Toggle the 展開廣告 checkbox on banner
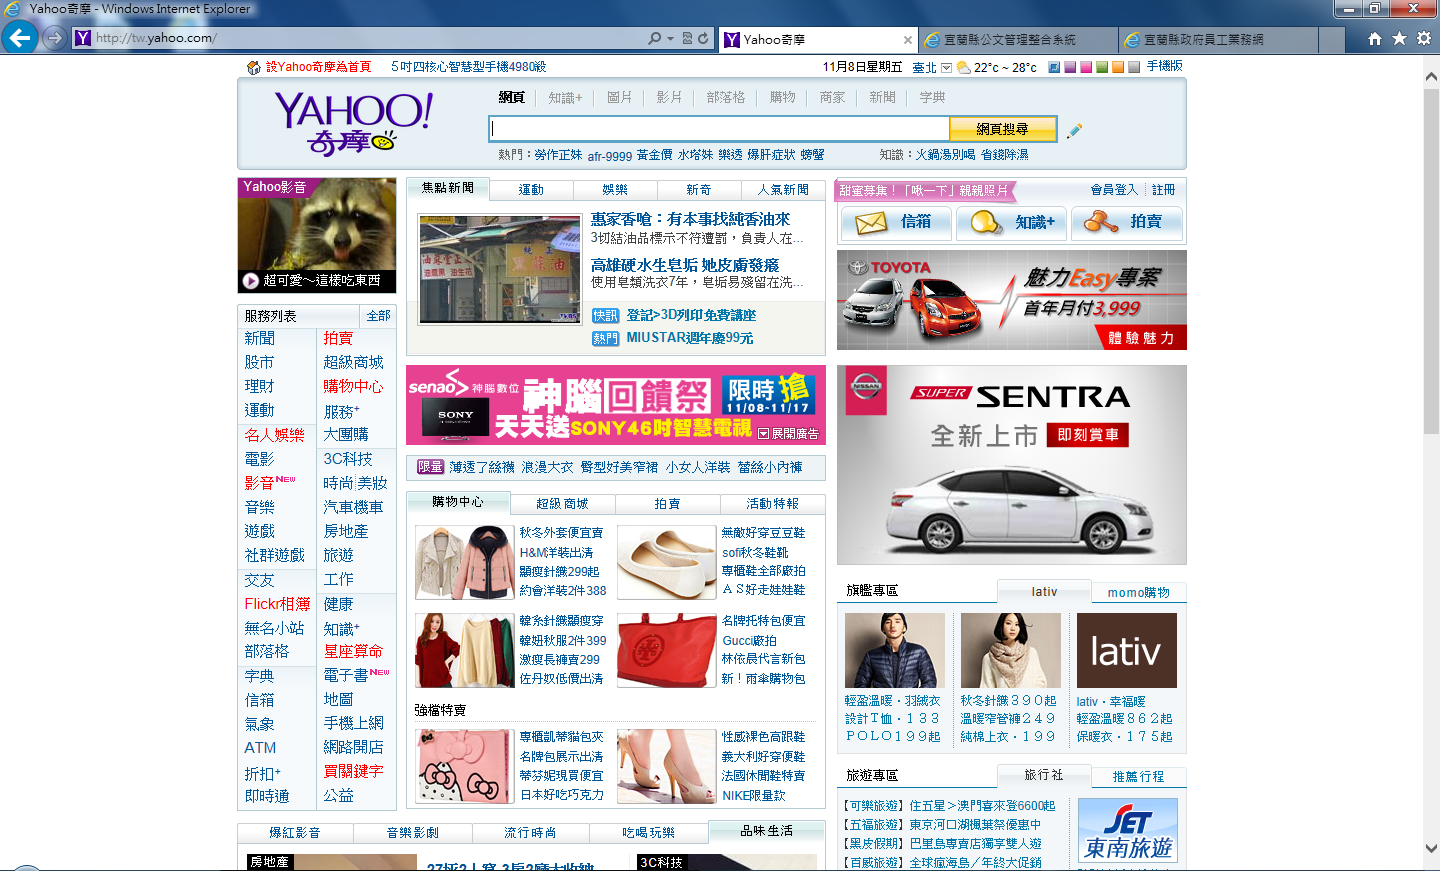1440x871 pixels. click(764, 434)
